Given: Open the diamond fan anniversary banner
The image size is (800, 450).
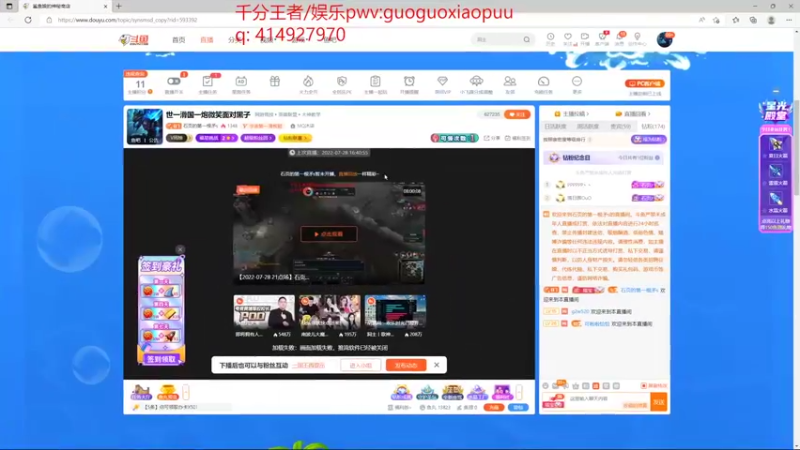Looking at the screenshot, I should (x=604, y=158).
